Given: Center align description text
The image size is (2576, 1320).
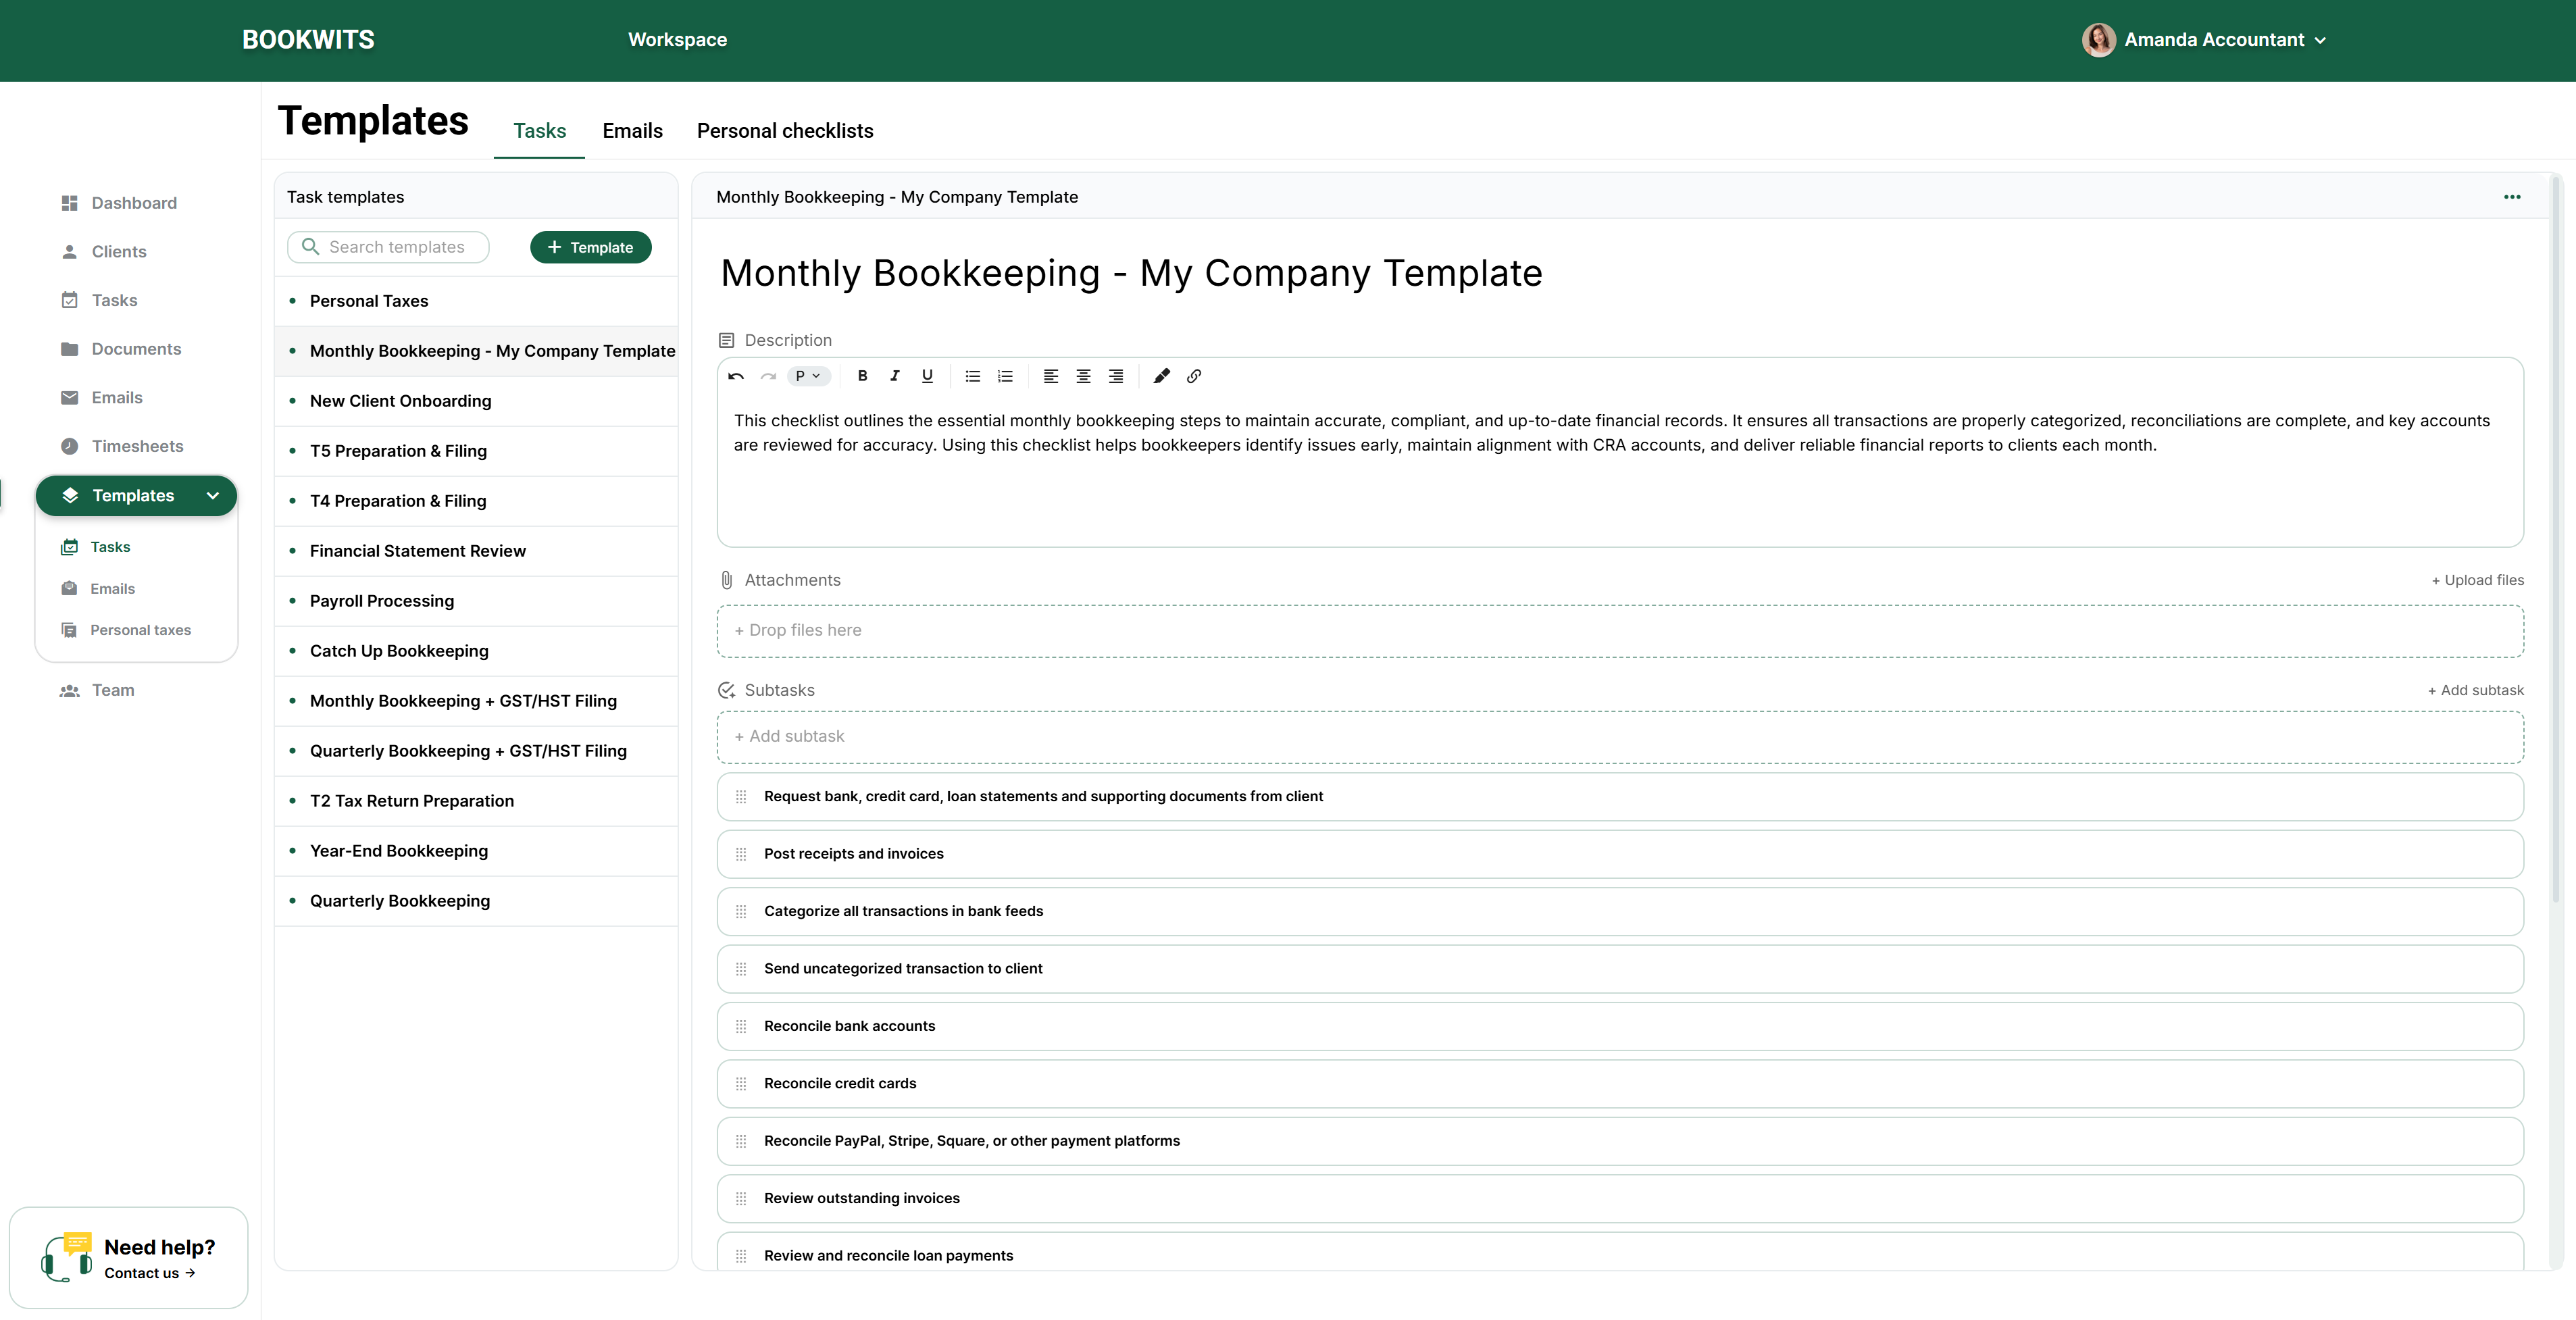Looking at the screenshot, I should (1083, 376).
